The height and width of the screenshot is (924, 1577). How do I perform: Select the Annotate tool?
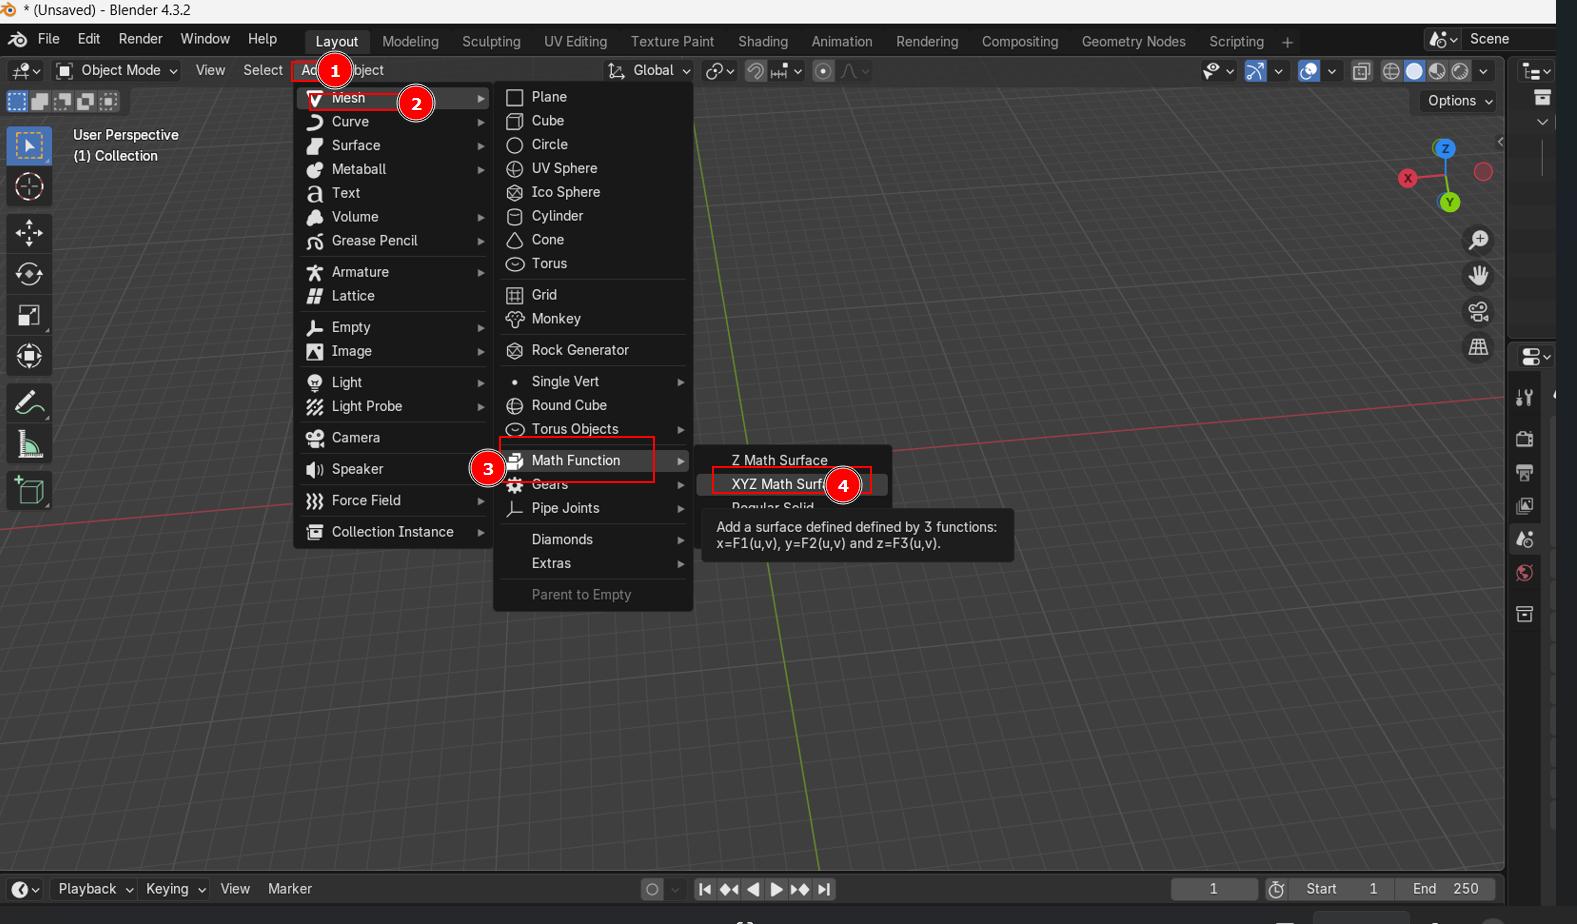click(29, 403)
